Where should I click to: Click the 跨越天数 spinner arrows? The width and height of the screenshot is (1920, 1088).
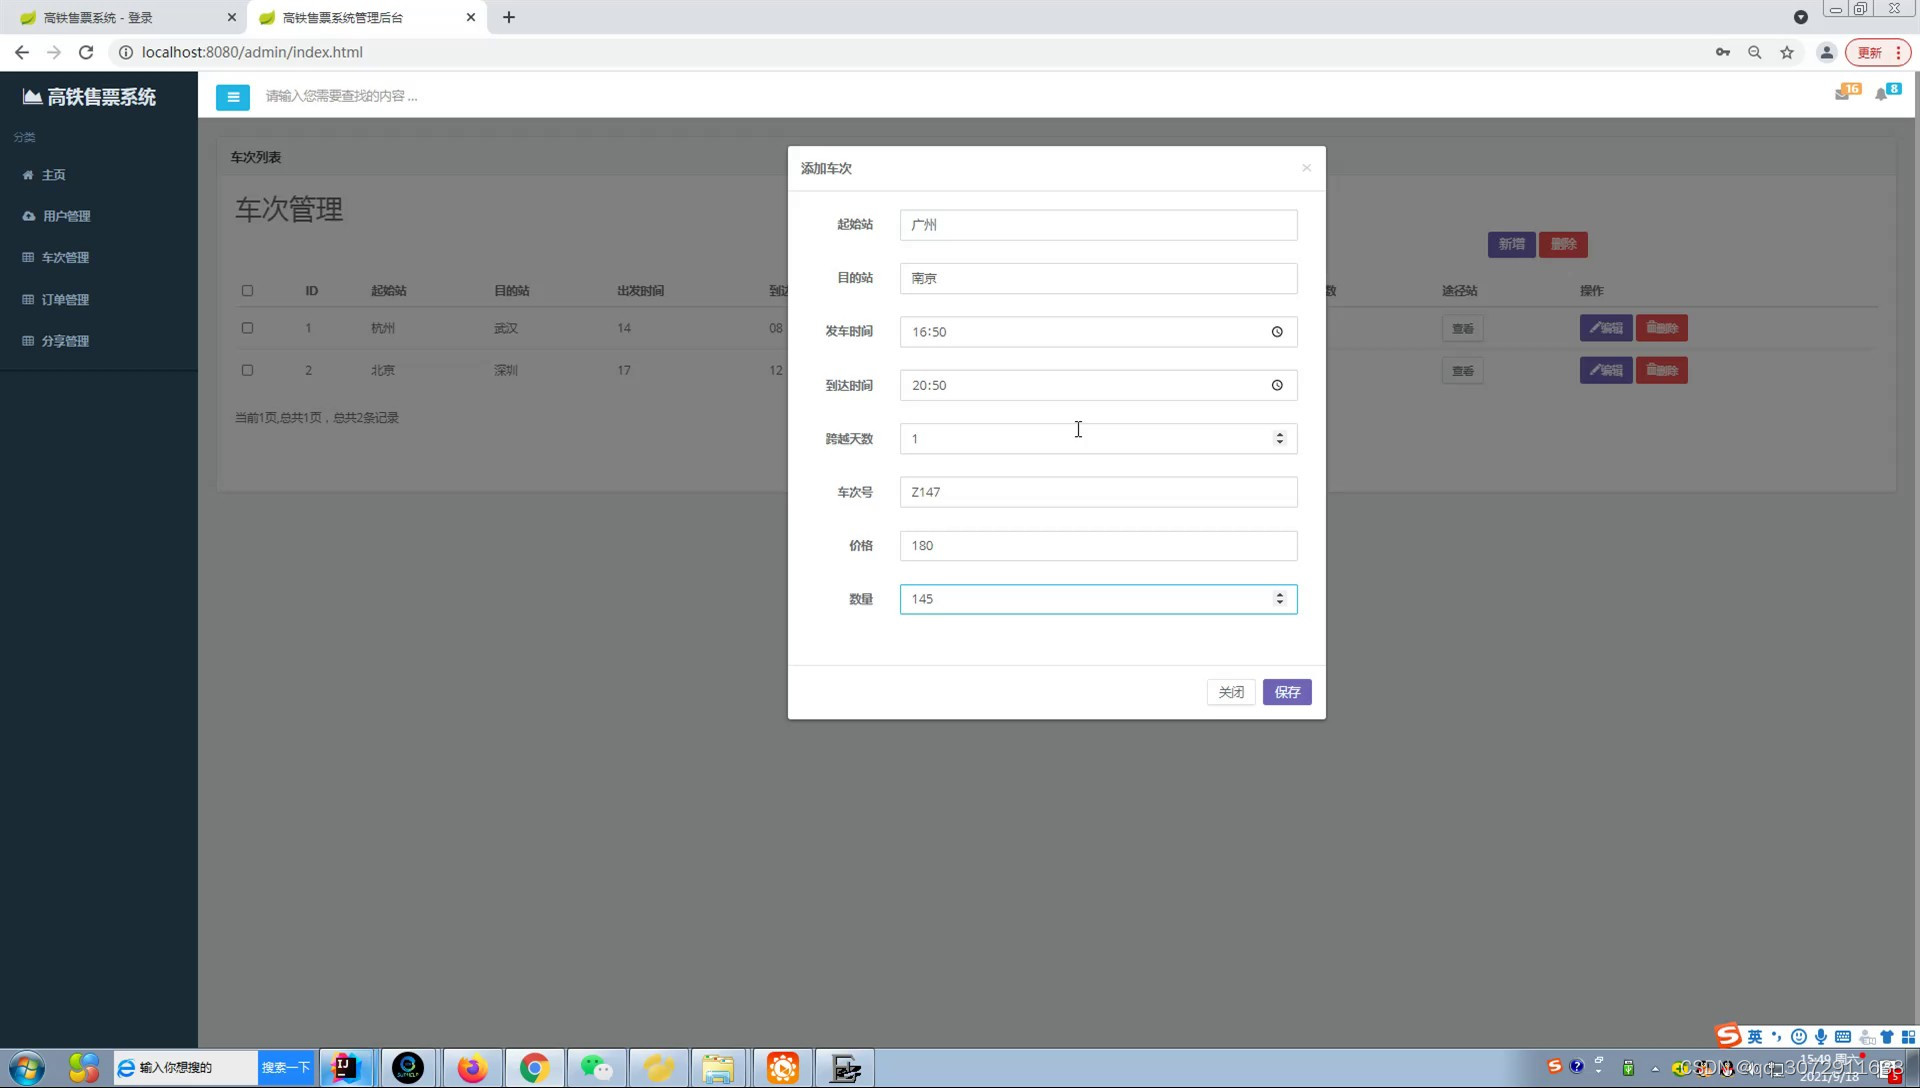[1279, 438]
